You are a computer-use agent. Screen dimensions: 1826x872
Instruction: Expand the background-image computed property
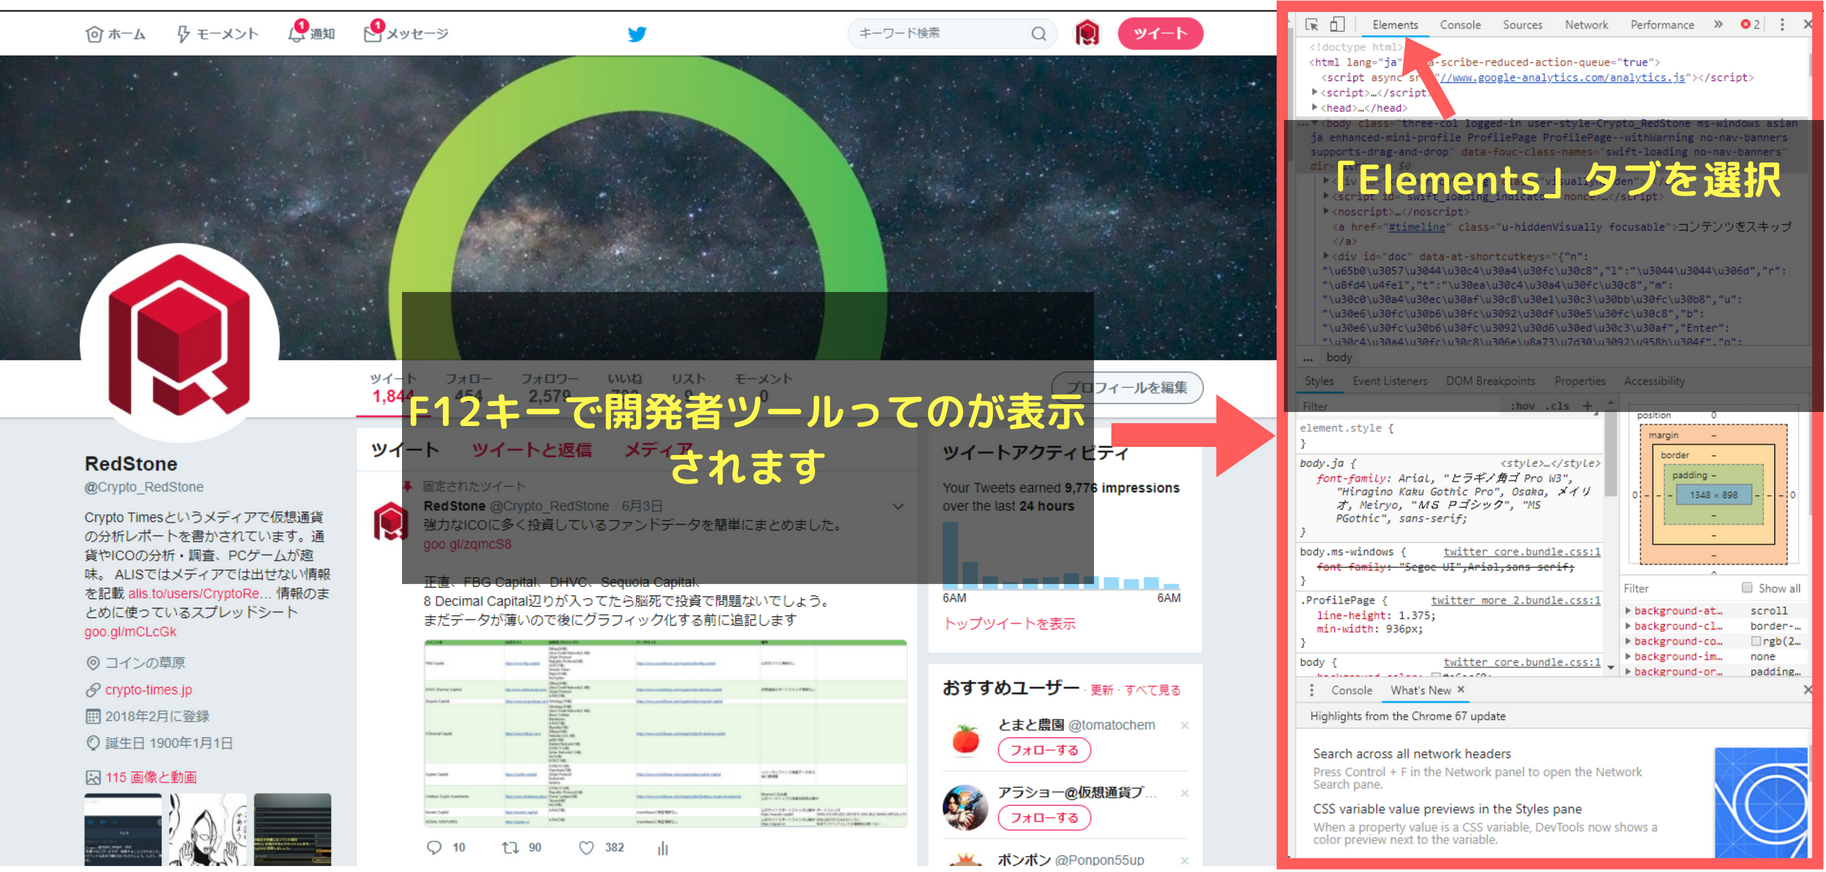pyautogui.click(x=1628, y=657)
